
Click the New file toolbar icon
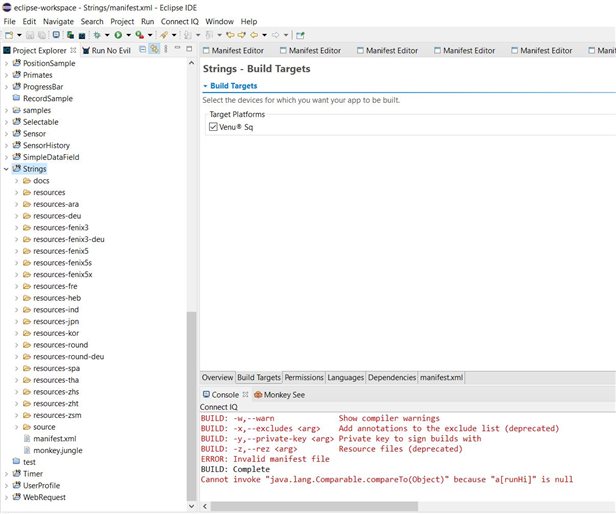pyautogui.click(x=8, y=35)
